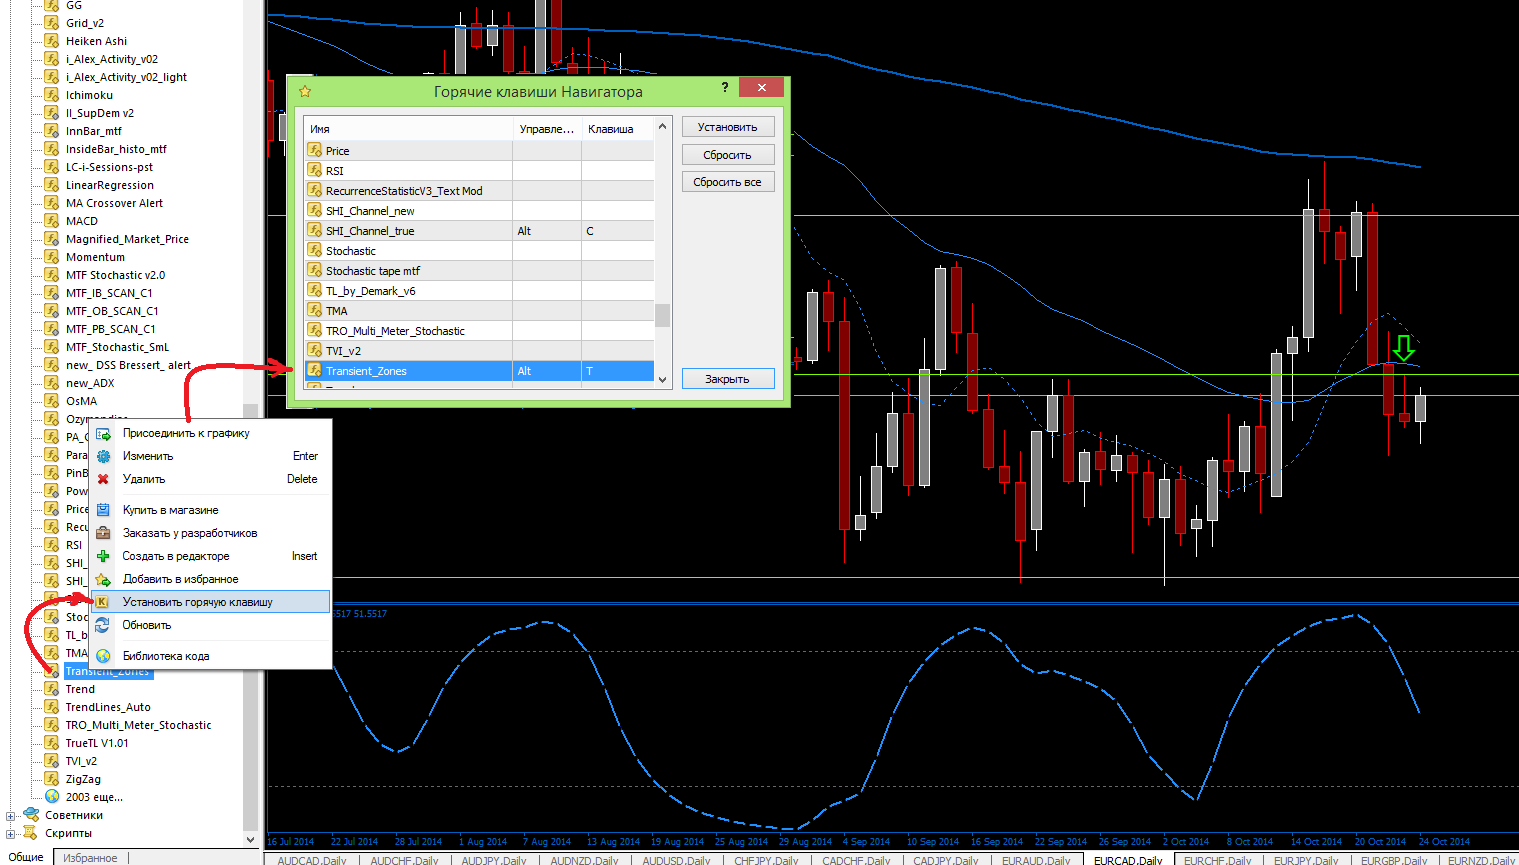Click the 'Библиотека кода' globe icon
1519x865 pixels.
(x=103, y=656)
